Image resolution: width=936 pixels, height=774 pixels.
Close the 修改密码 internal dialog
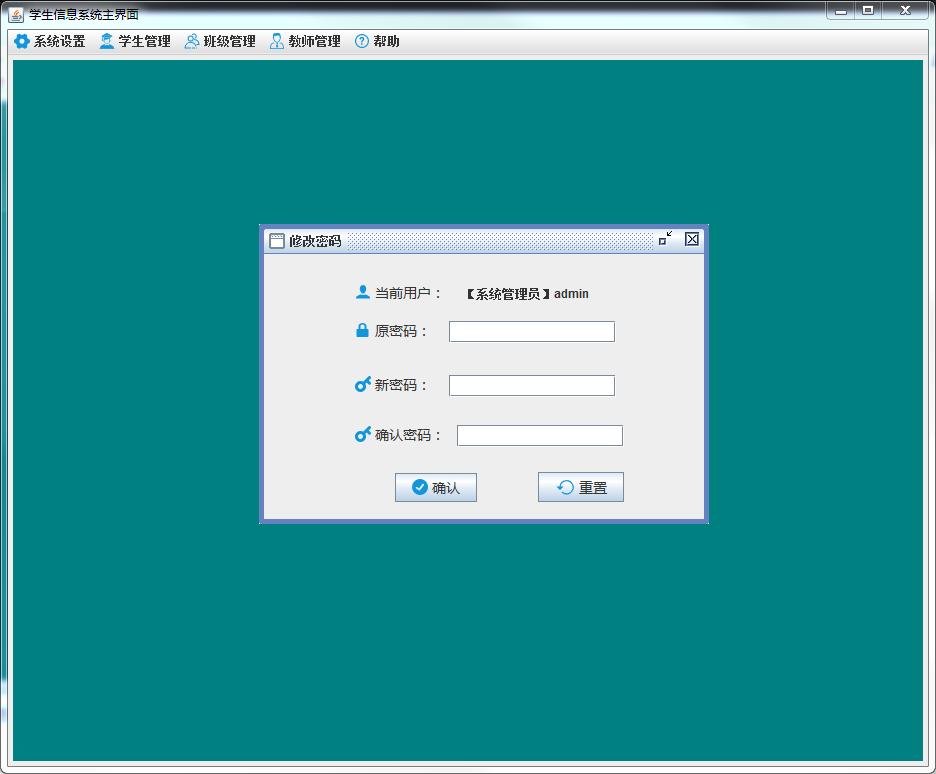coord(692,239)
